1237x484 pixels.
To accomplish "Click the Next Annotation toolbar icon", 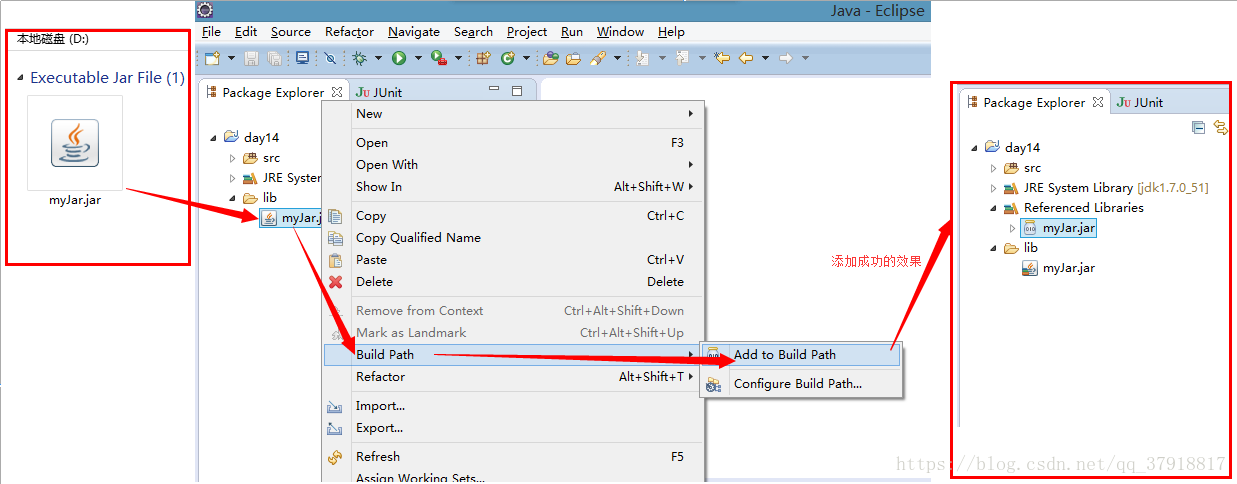I will [641, 58].
